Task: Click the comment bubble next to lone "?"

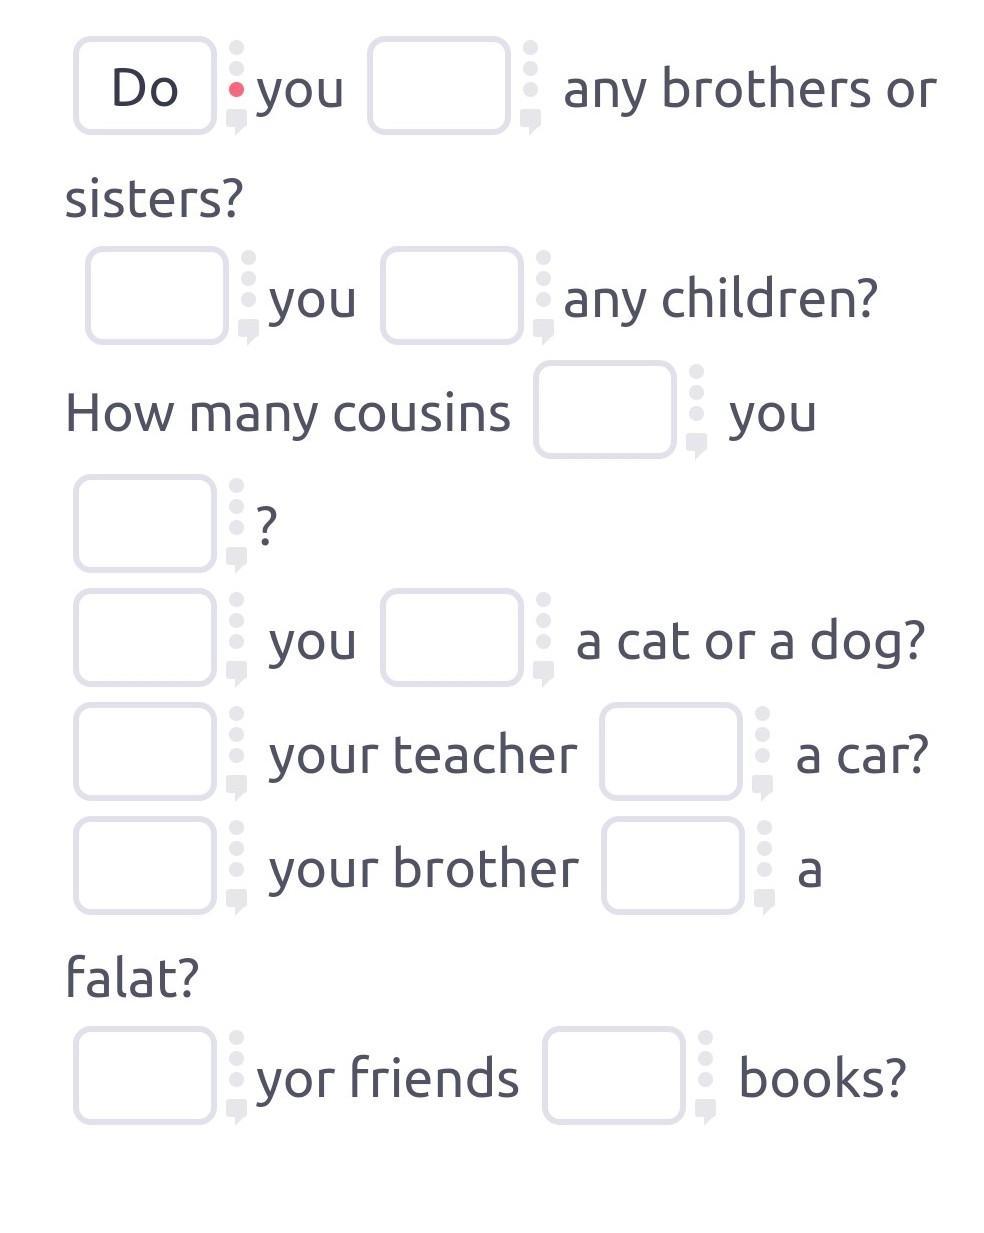Action: pyautogui.click(x=237, y=558)
